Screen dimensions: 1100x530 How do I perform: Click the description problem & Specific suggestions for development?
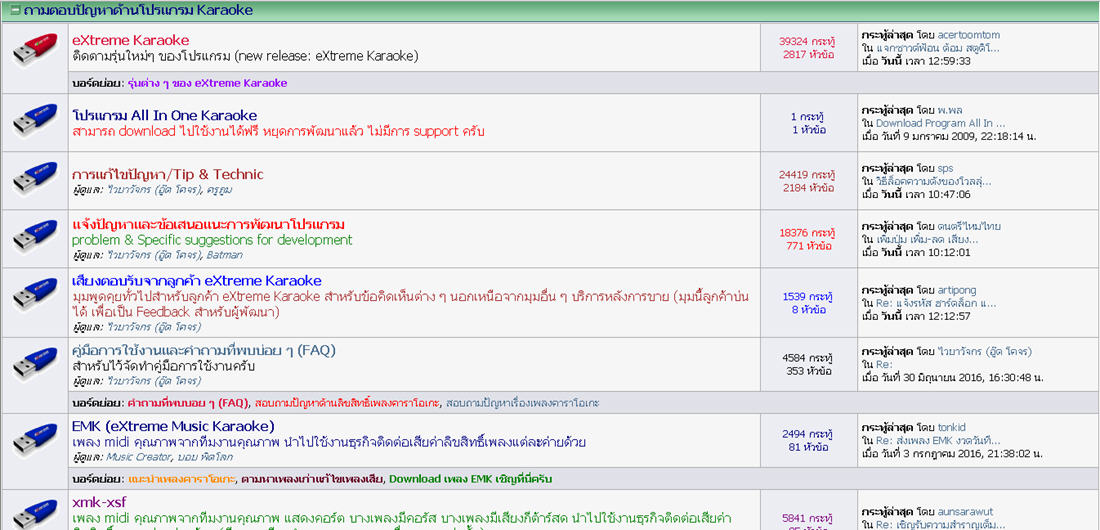[x=212, y=240]
